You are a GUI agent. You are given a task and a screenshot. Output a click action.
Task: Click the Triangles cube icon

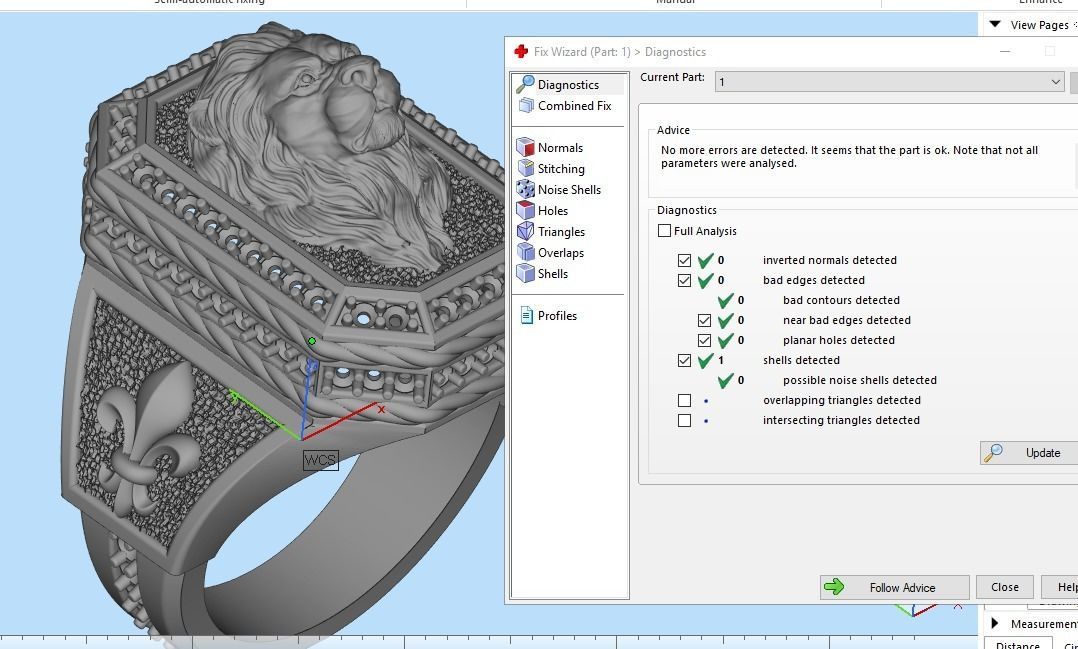coord(525,232)
